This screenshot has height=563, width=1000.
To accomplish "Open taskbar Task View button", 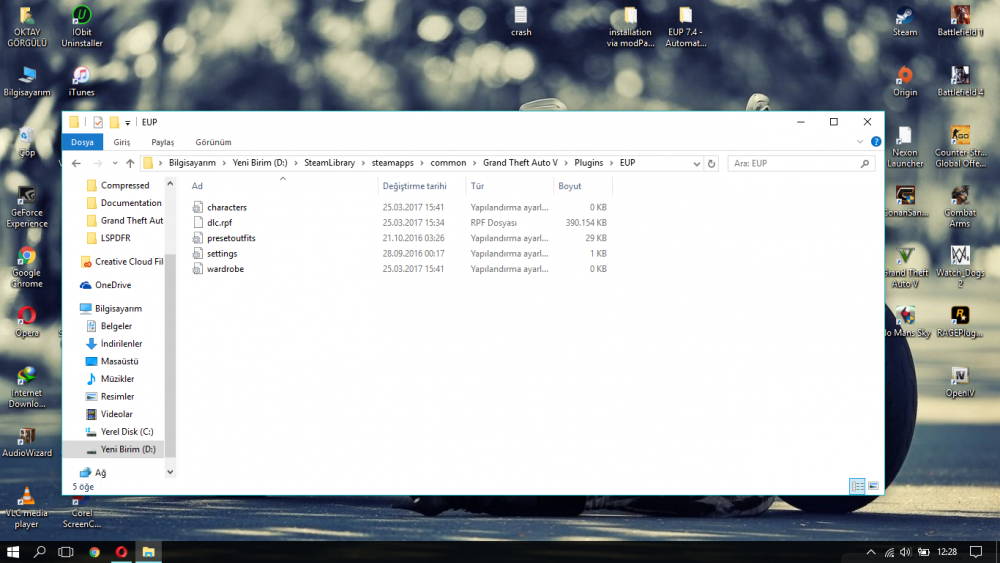I will pyautogui.click(x=66, y=552).
